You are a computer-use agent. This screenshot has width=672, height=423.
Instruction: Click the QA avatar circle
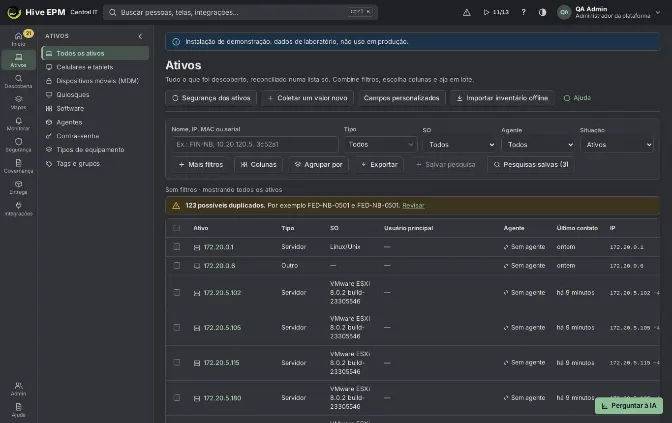(x=564, y=12)
